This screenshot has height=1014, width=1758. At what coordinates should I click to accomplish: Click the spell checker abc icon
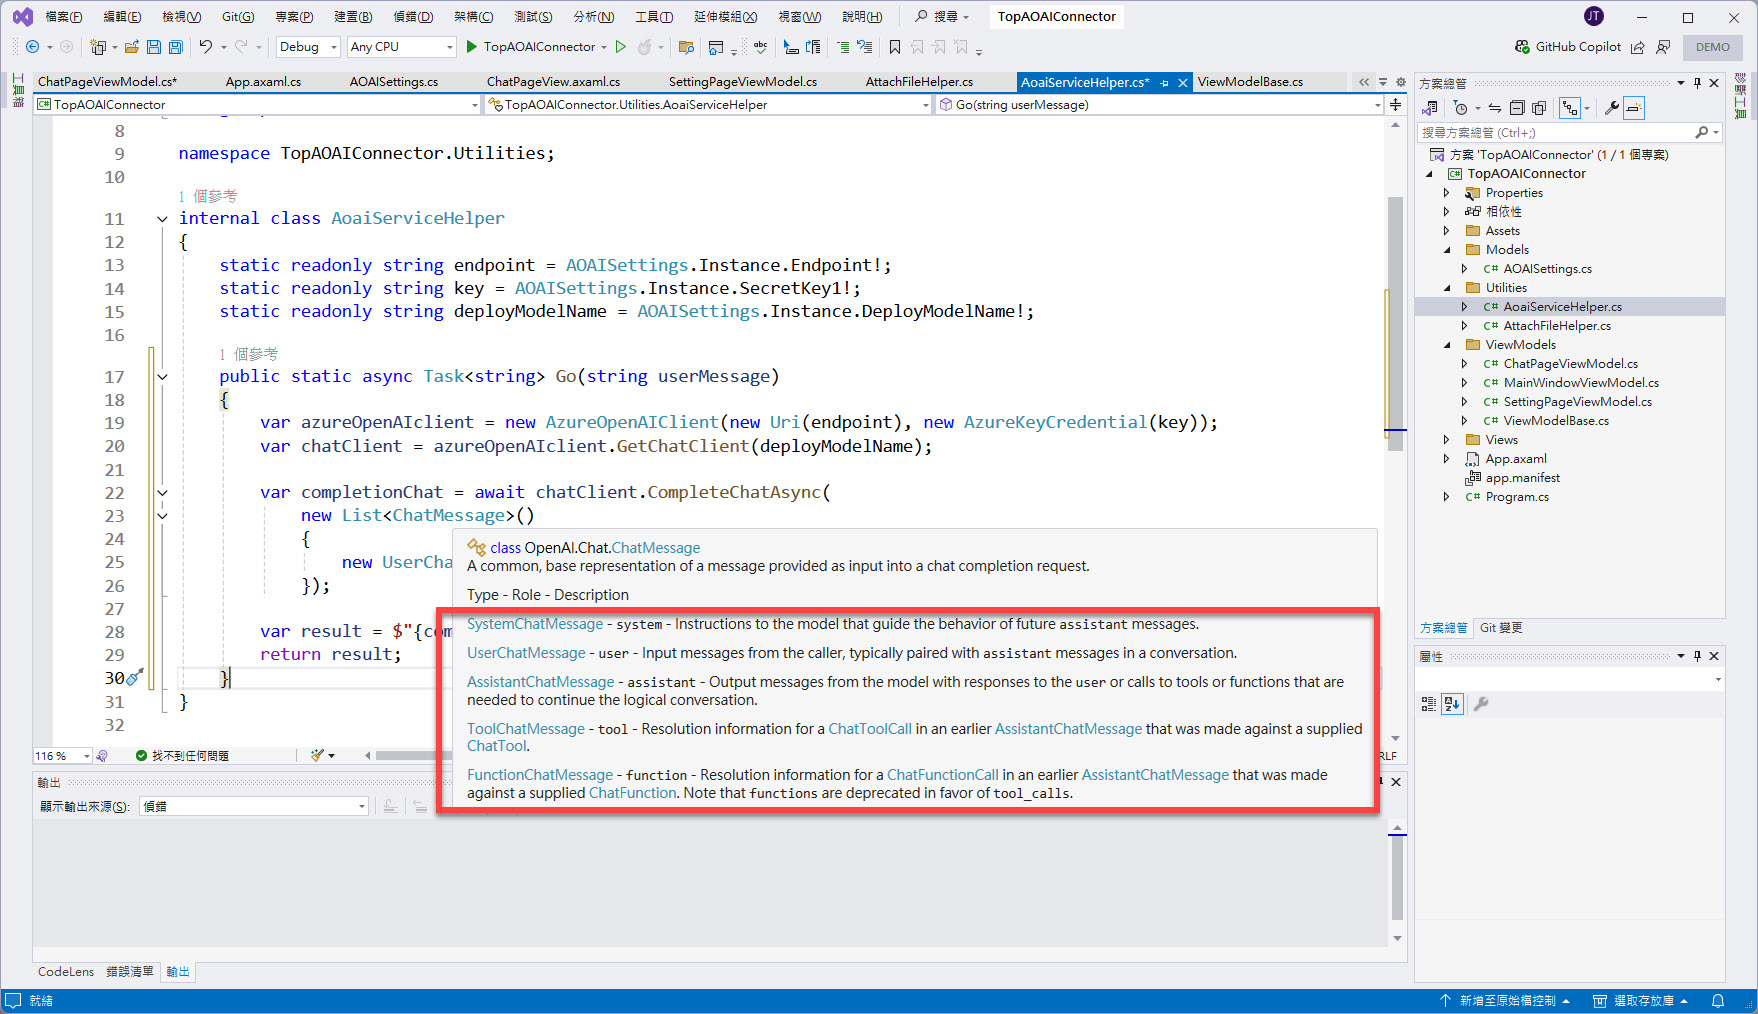click(x=761, y=47)
